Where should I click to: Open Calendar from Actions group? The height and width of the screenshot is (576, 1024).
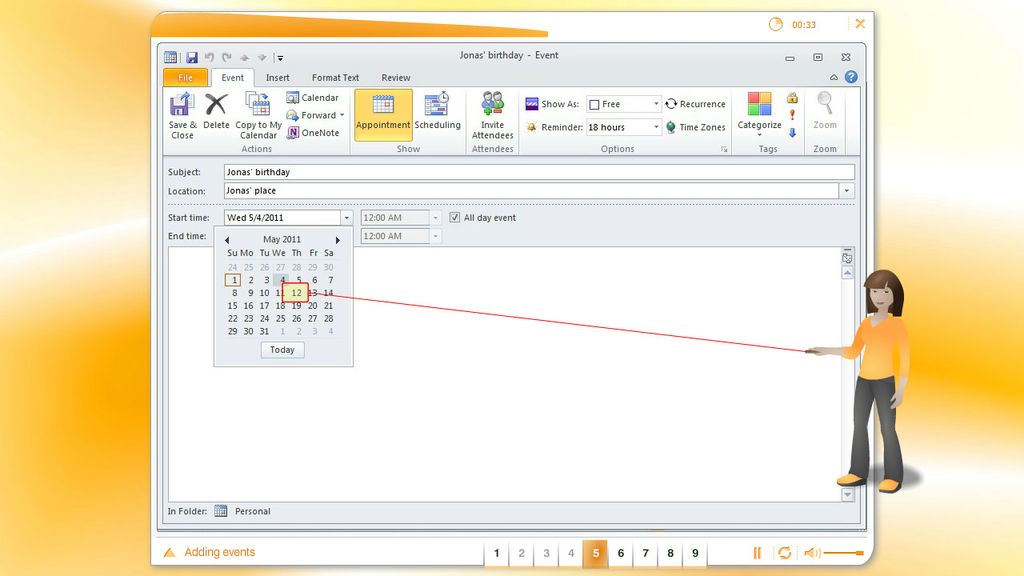(313, 97)
